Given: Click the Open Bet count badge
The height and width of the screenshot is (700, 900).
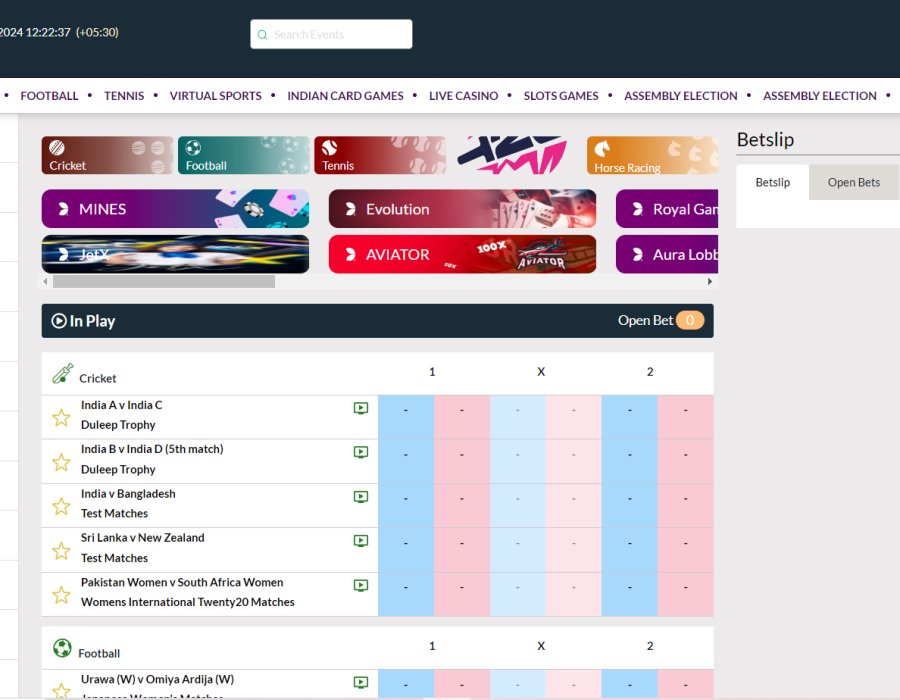Looking at the screenshot, I should [690, 321].
